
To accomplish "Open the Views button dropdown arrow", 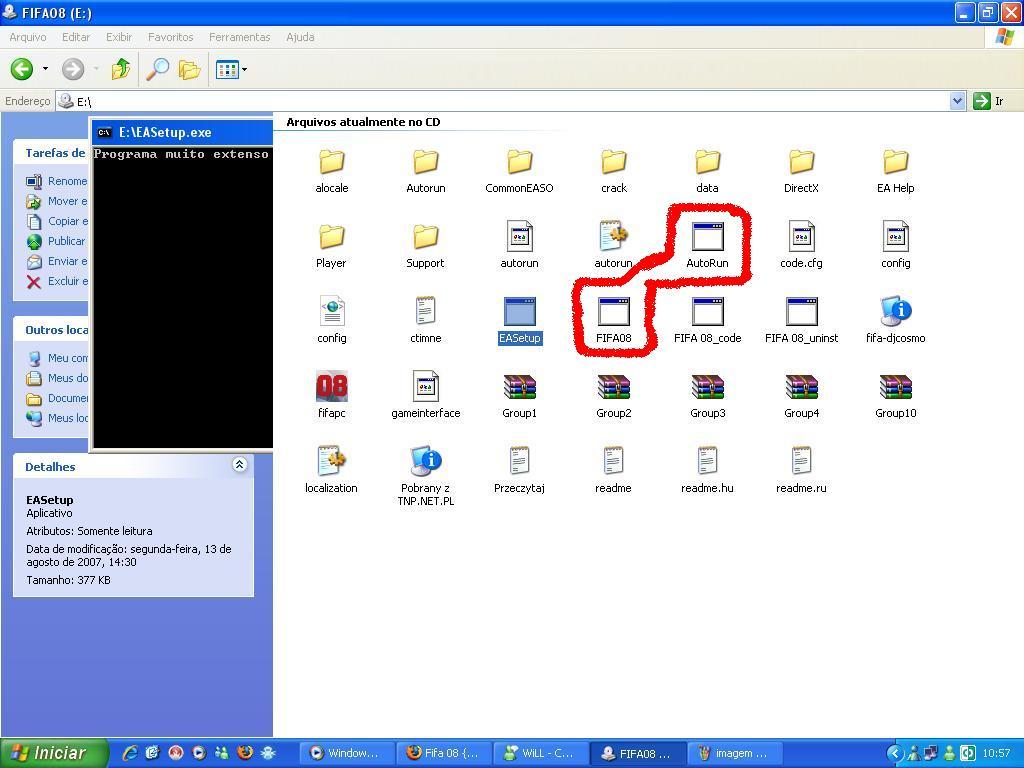I will 244,69.
